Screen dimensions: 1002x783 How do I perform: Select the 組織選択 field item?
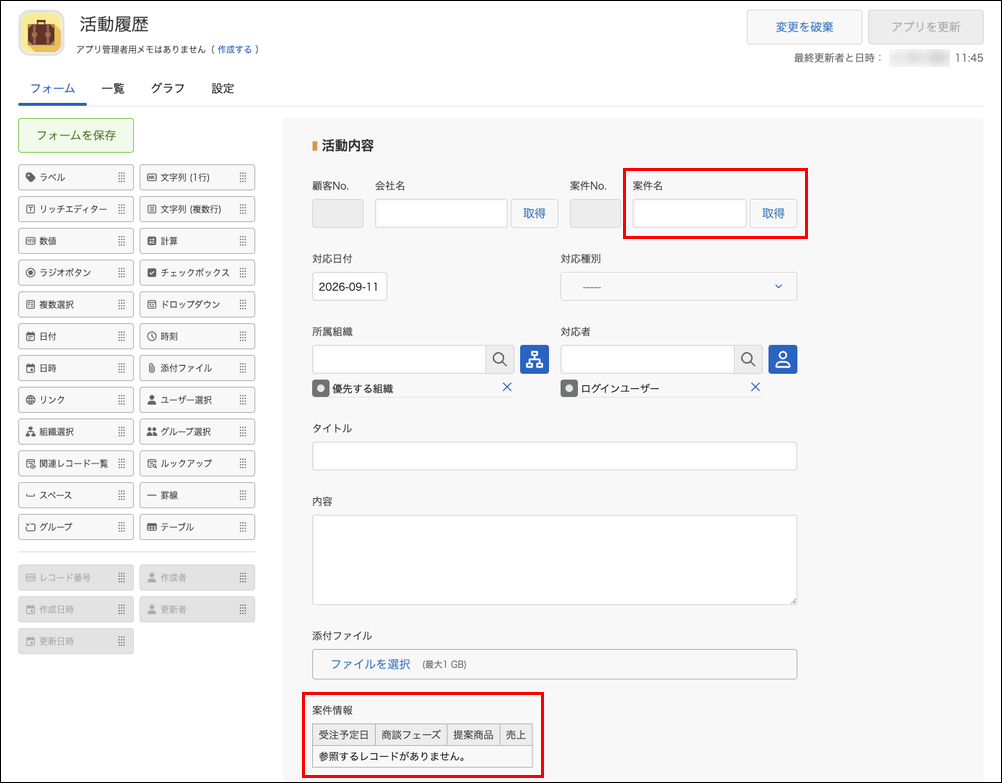pos(76,431)
